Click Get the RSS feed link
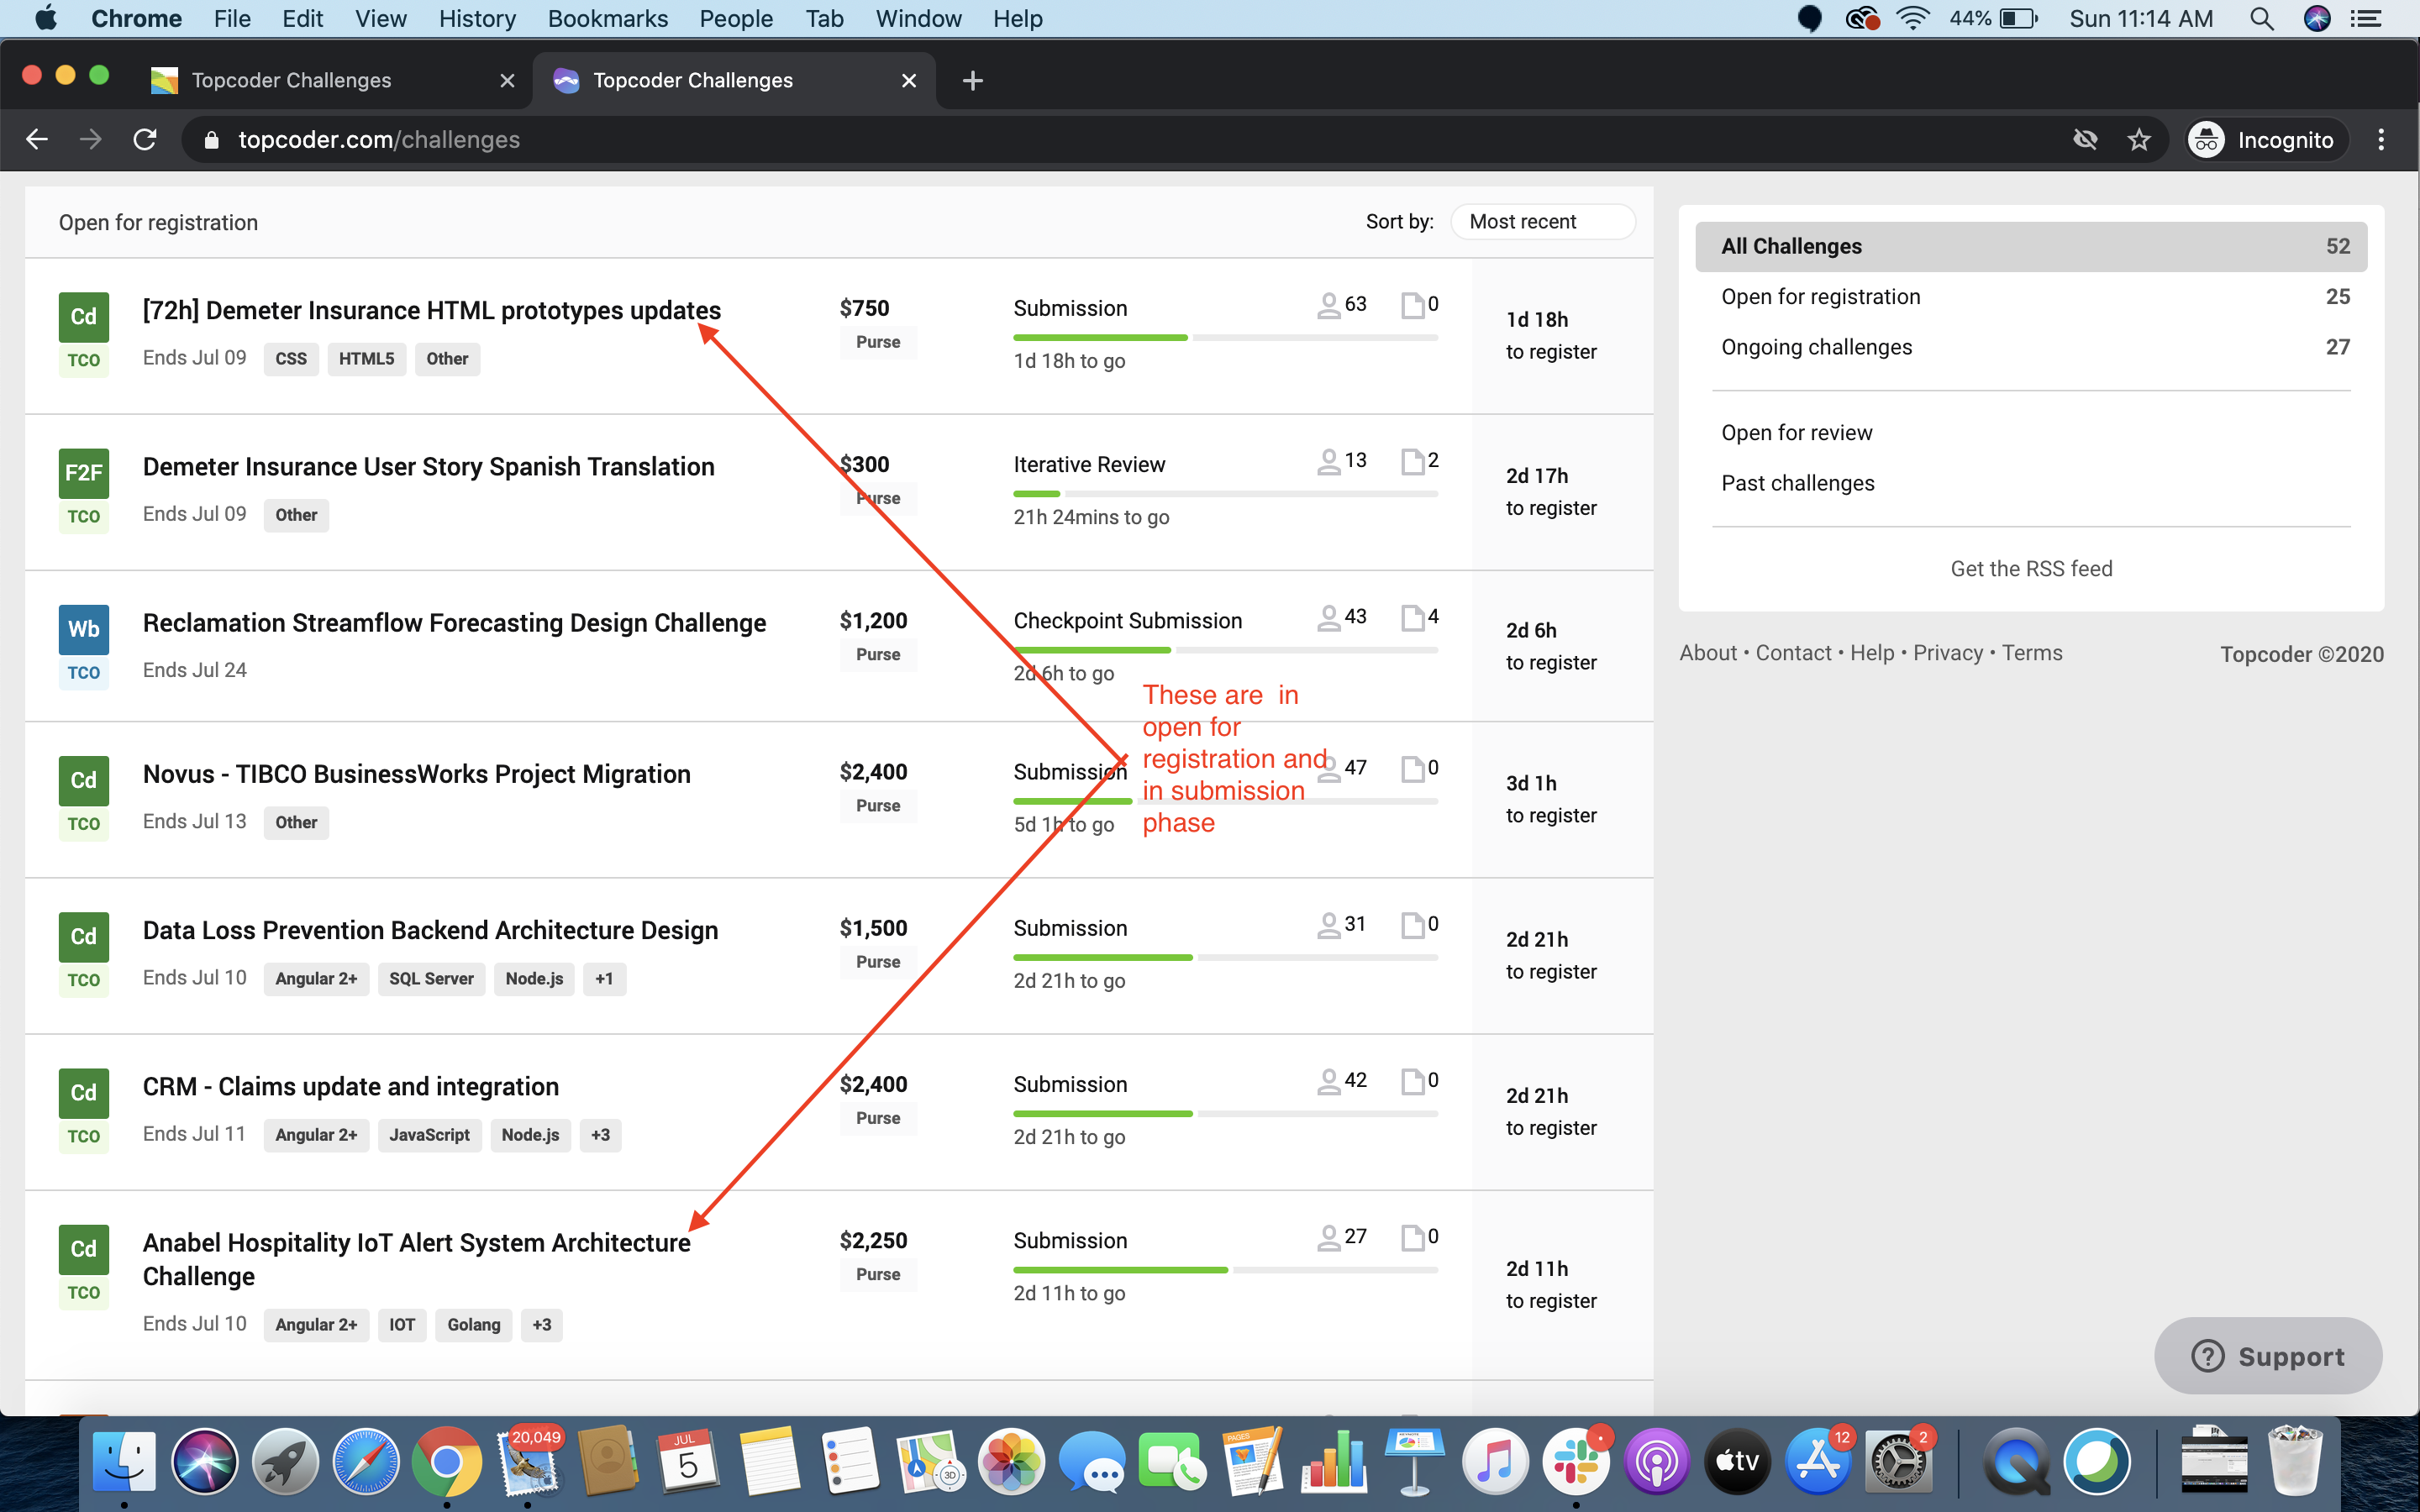The image size is (2420, 1512). click(2031, 569)
